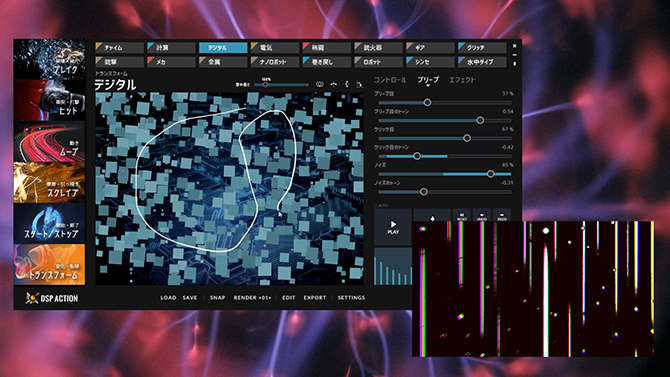Open the RENDER menu
670x377 pixels.
click(x=252, y=297)
